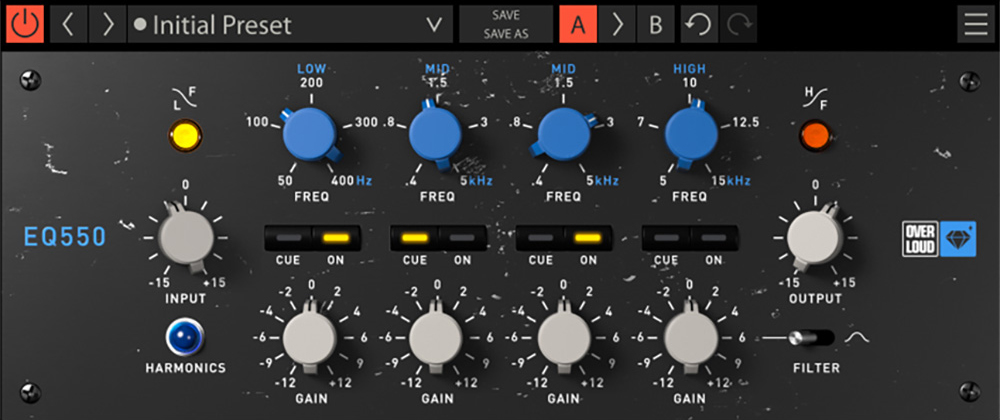Click the FILTER label text
Image resolution: width=1000 pixels, height=420 pixels.
pos(816,368)
